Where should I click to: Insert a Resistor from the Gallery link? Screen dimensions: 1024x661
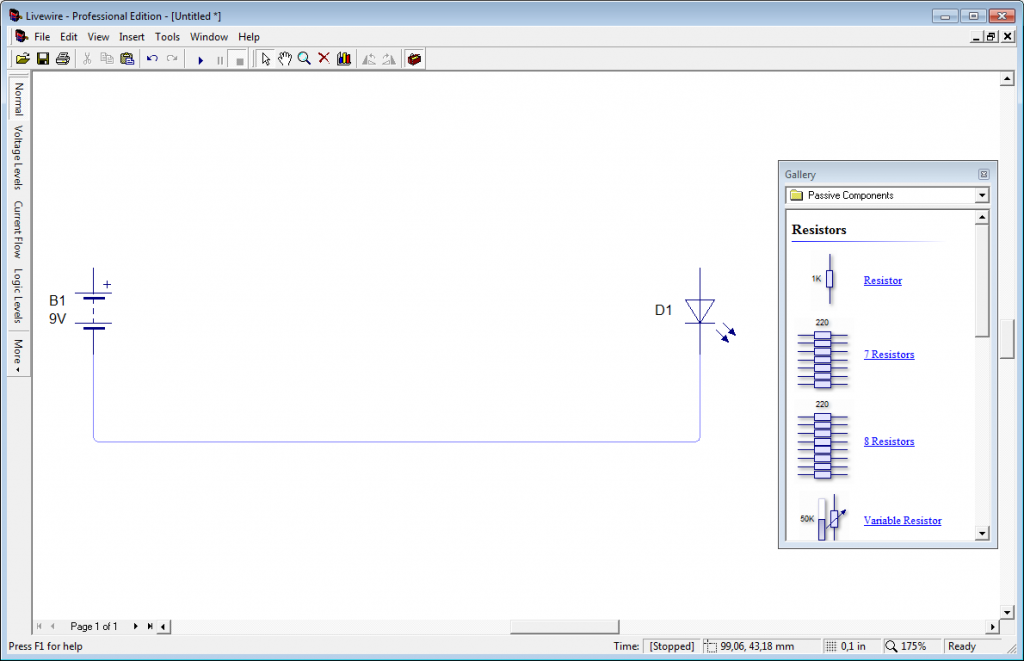(881, 280)
